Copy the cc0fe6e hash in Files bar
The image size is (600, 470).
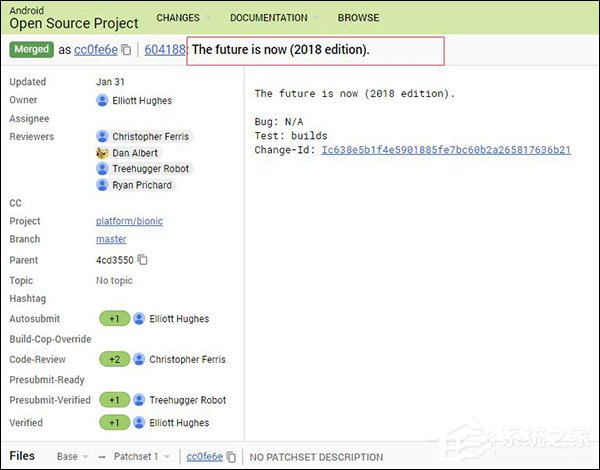click(x=232, y=457)
